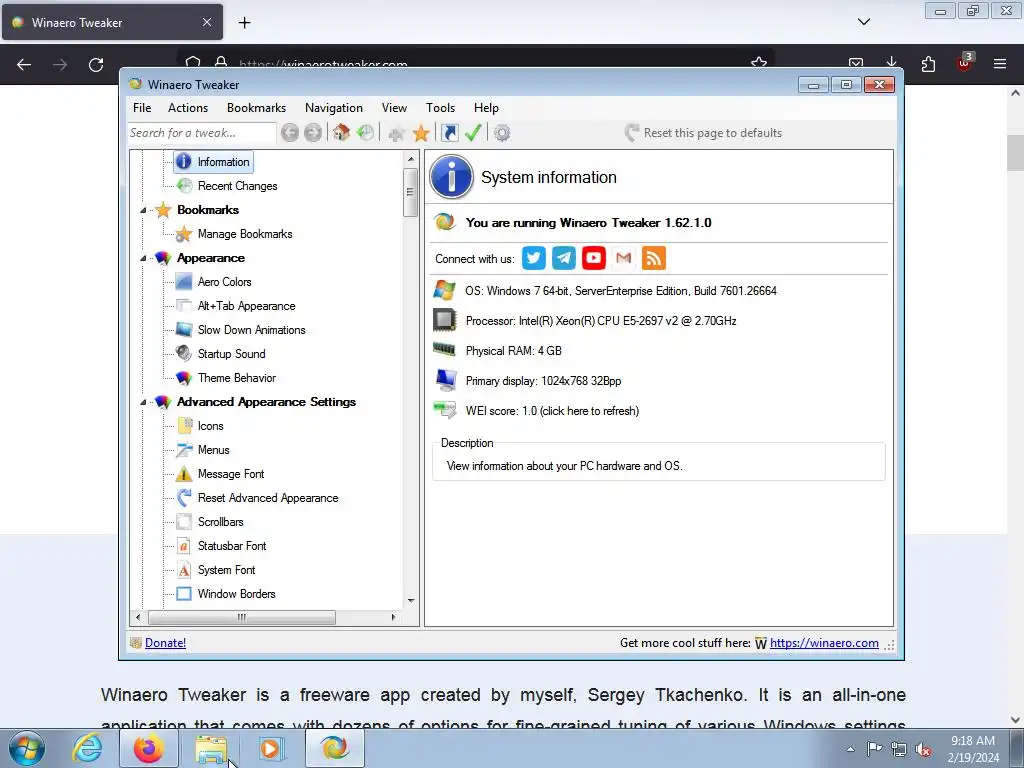Screen dimensions: 1024x768
Task: Open the media player taskbar icon
Action: (x=270, y=748)
